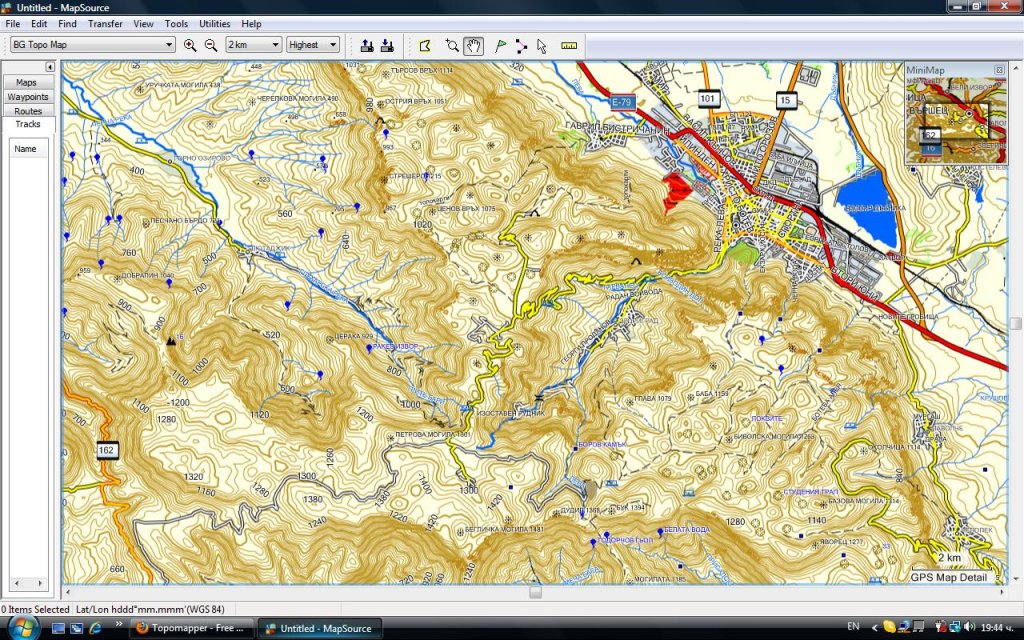The height and width of the screenshot is (640, 1024).
Task: Select the Waypoint flag tool
Action: pyautogui.click(x=501, y=45)
